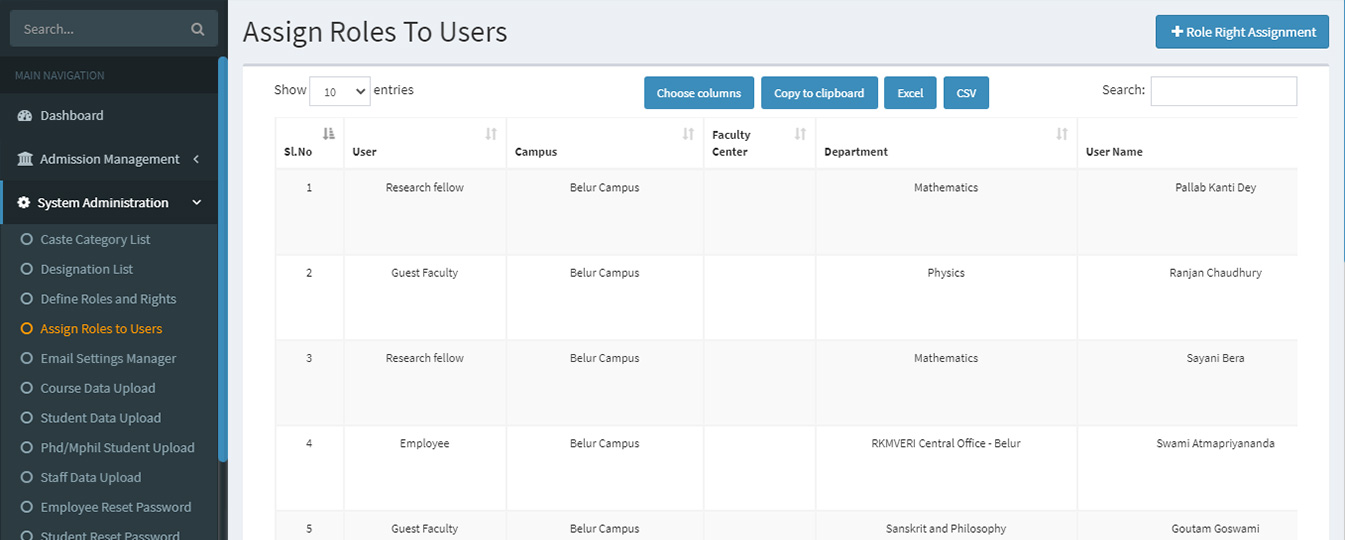Screen dimensions: 1345x540
Task: Click the System Administration gear icon
Action: tap(25, 203)
